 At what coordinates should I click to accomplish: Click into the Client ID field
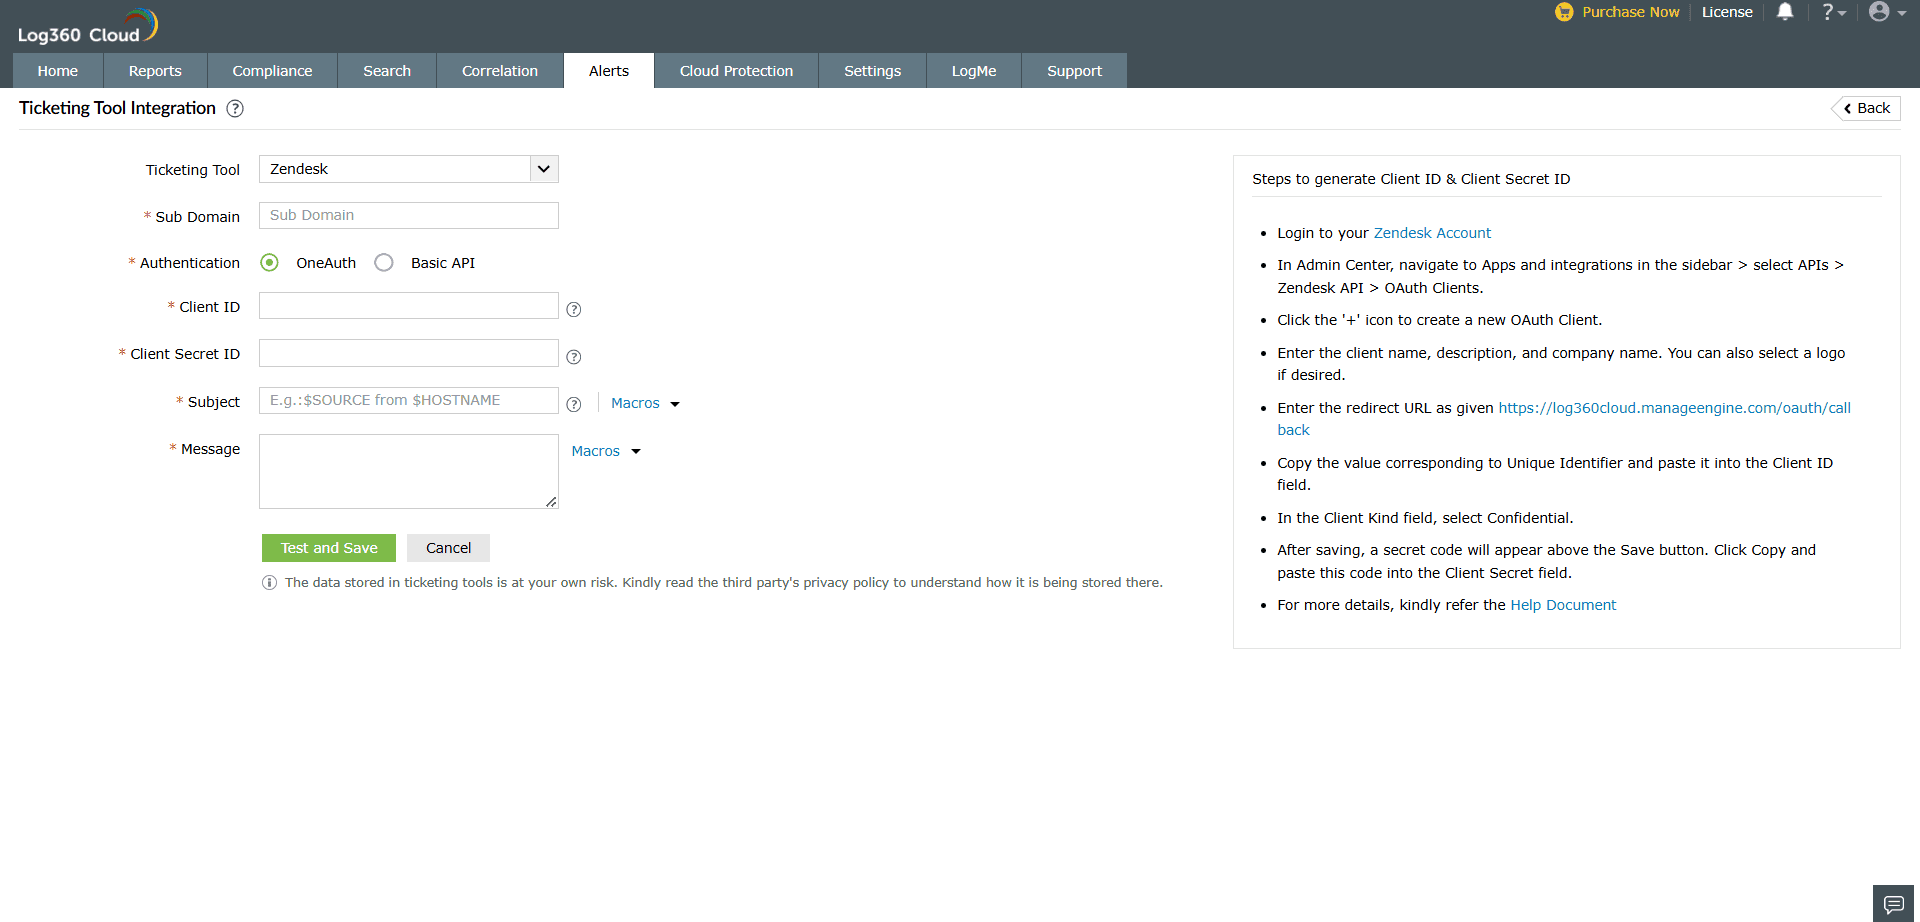pos(409,306)
